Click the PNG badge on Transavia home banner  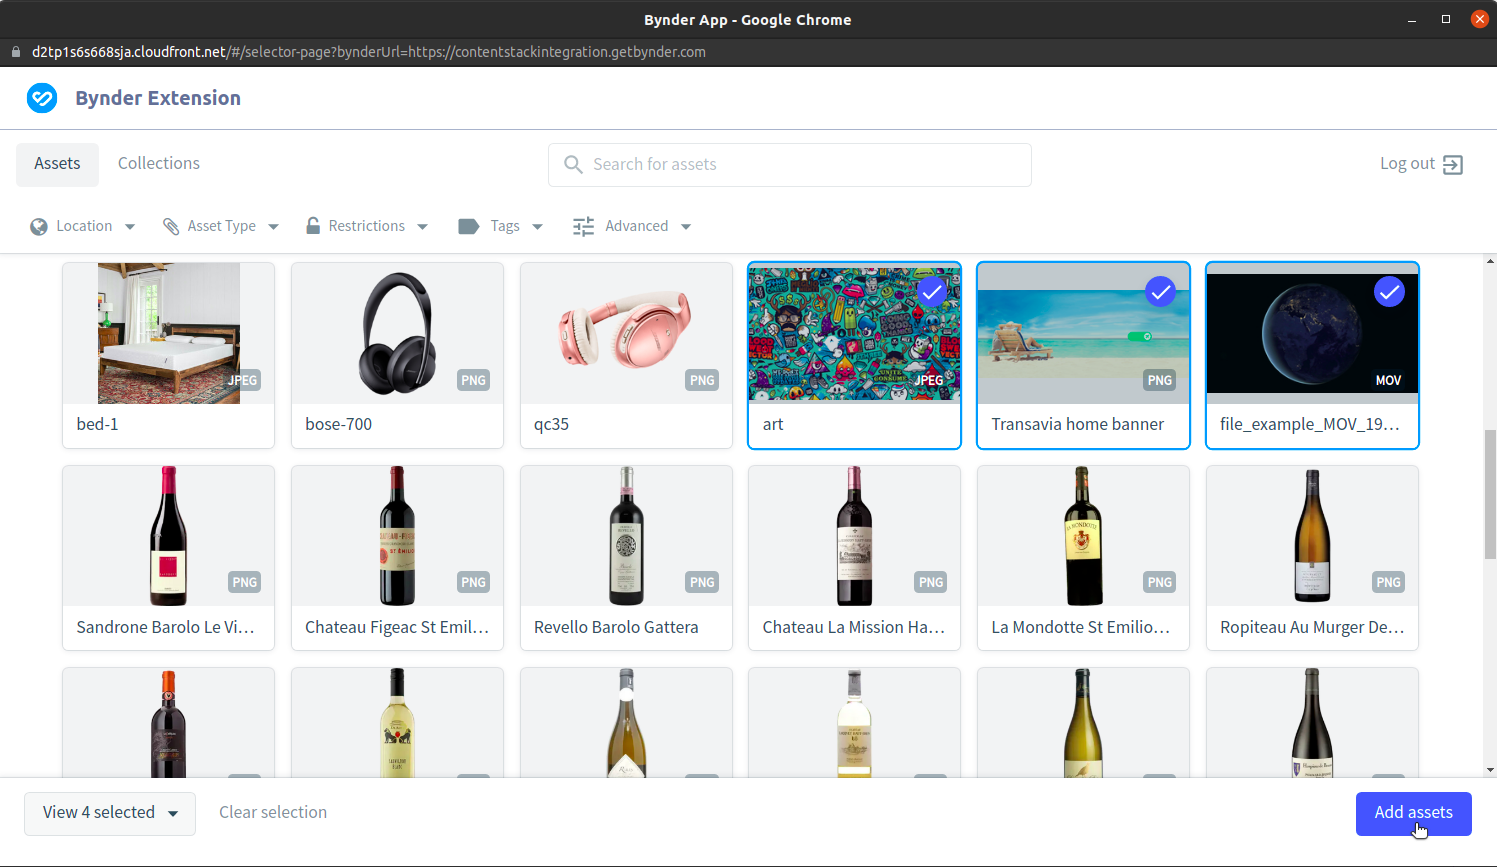(1159, 380)
